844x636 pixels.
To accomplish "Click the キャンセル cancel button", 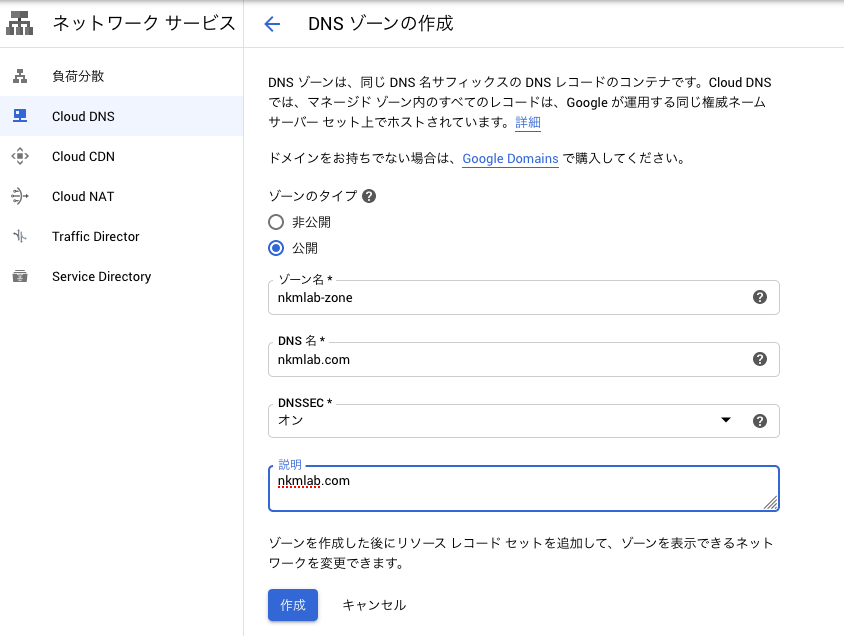I will click(374, 605).
